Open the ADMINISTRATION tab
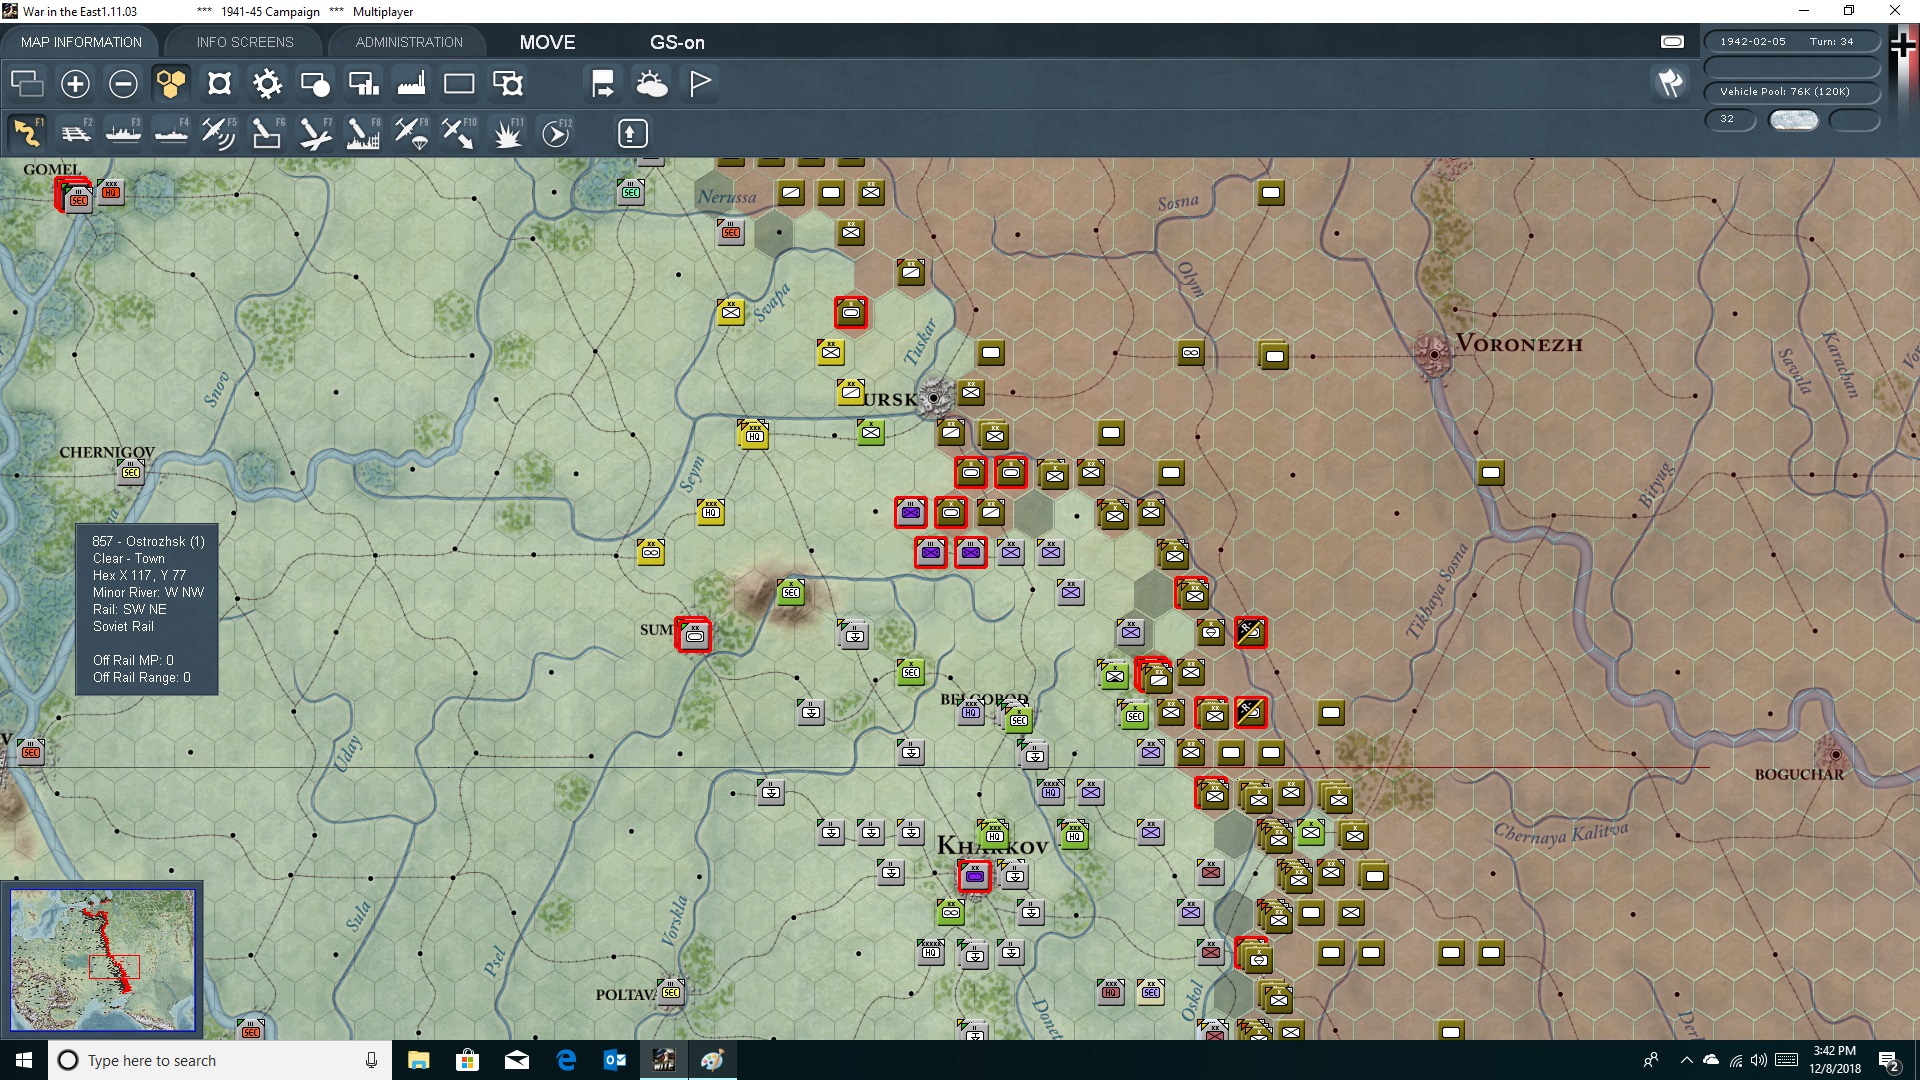The width and height of the screenshot is (1920, 1080). tap(409, 42)
